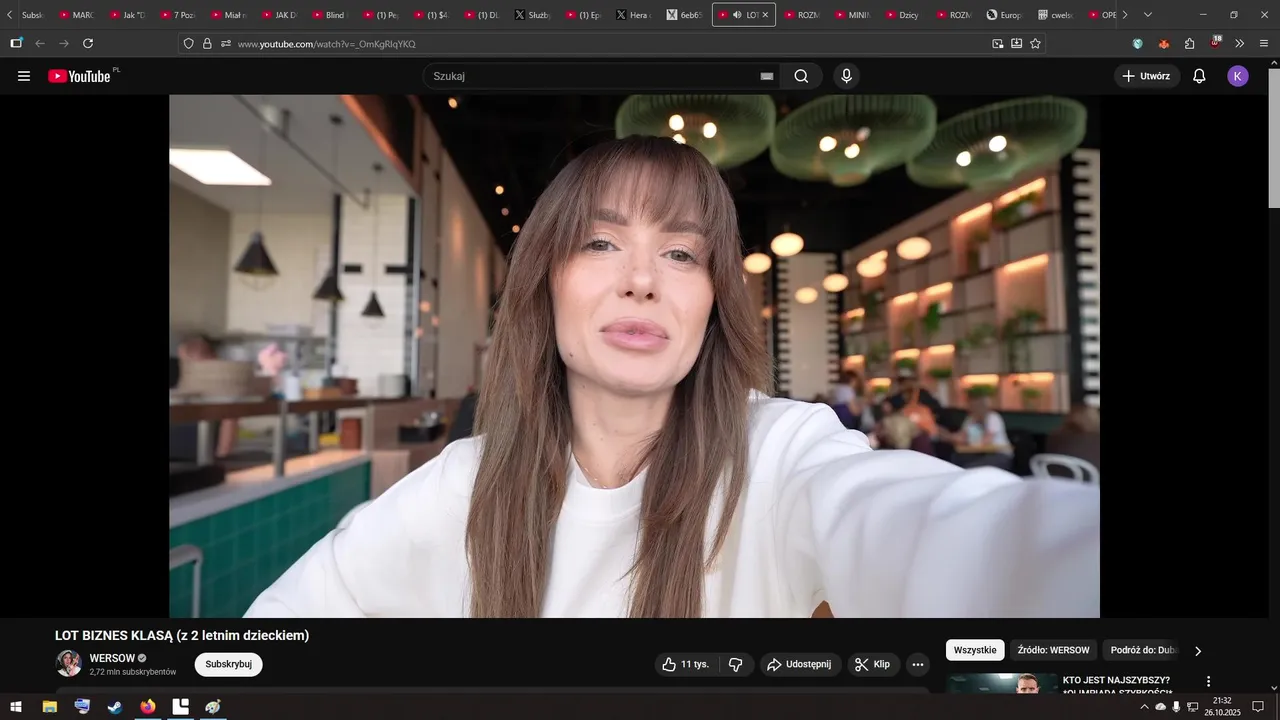Switch to the 'MININ' browser tab
1280x720 pixels.
tap(852, 15)
